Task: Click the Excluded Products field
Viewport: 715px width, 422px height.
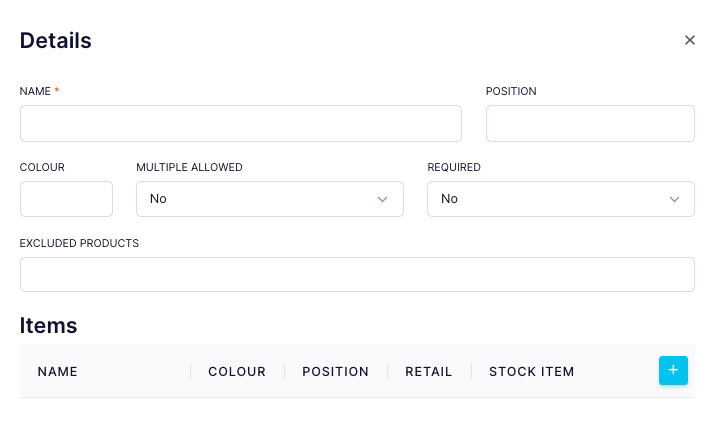Action: pyautogui.click(x=357, y=275)
